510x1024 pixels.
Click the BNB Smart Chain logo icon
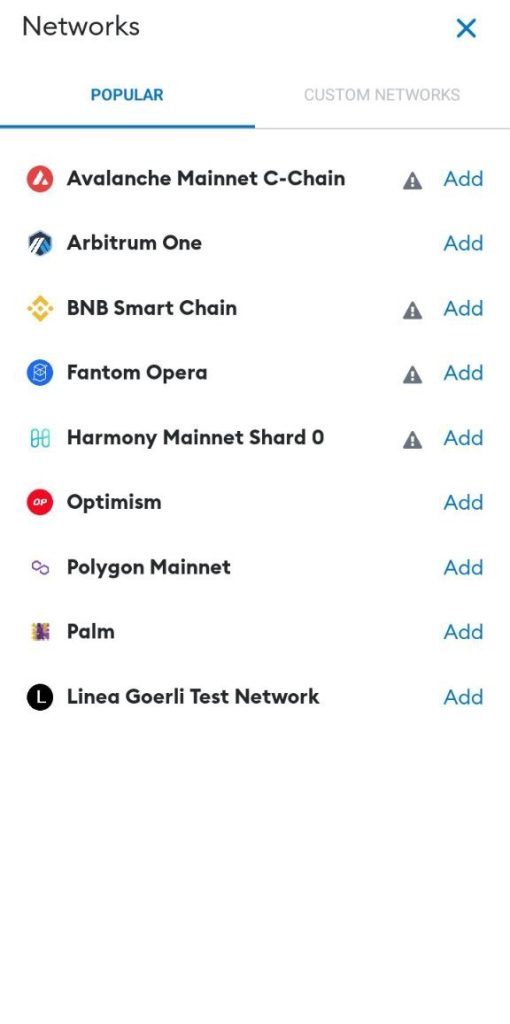(40, 308)
